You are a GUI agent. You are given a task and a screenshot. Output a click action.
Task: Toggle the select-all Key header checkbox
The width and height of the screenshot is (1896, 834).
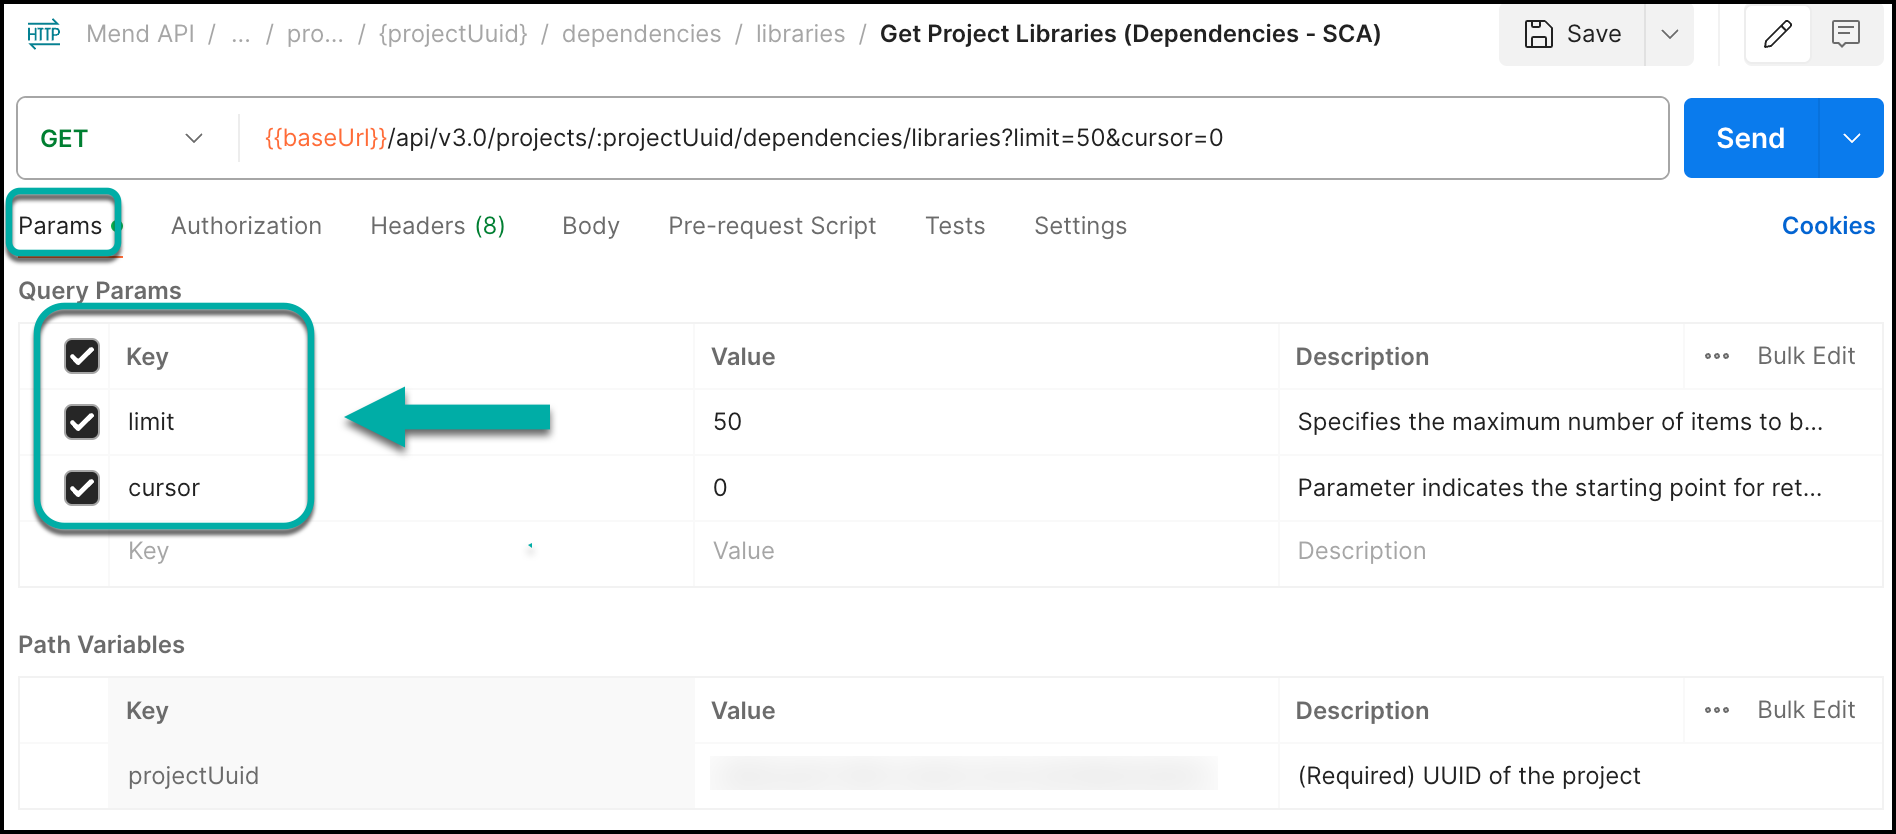click(x=82, y=356)
